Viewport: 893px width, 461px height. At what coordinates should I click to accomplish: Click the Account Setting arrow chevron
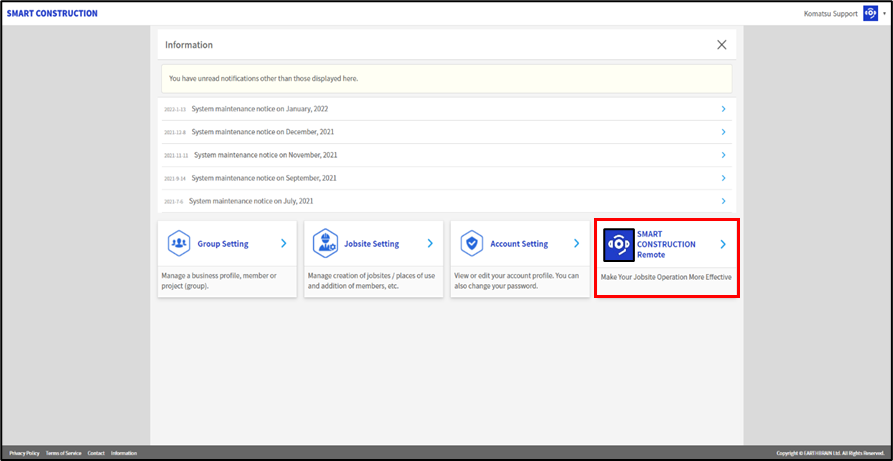(576, 243)
